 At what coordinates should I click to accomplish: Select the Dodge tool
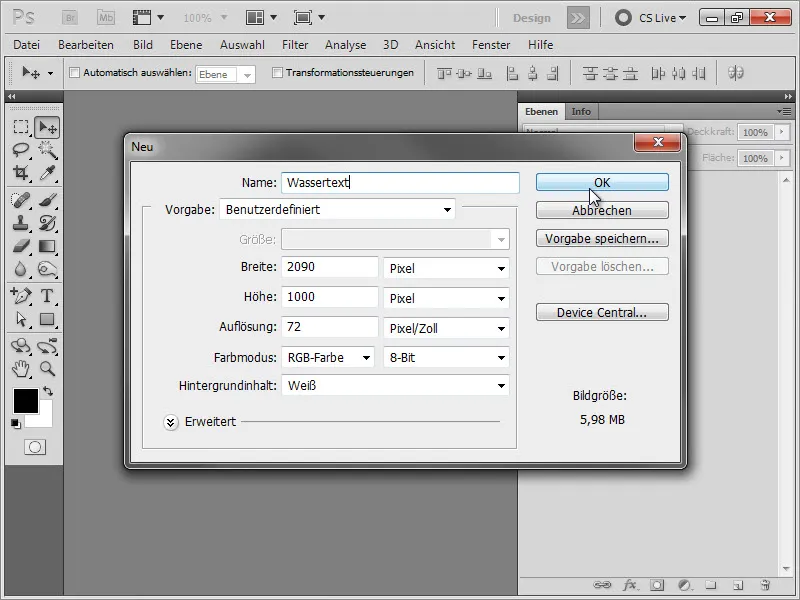tap(47, 268)
